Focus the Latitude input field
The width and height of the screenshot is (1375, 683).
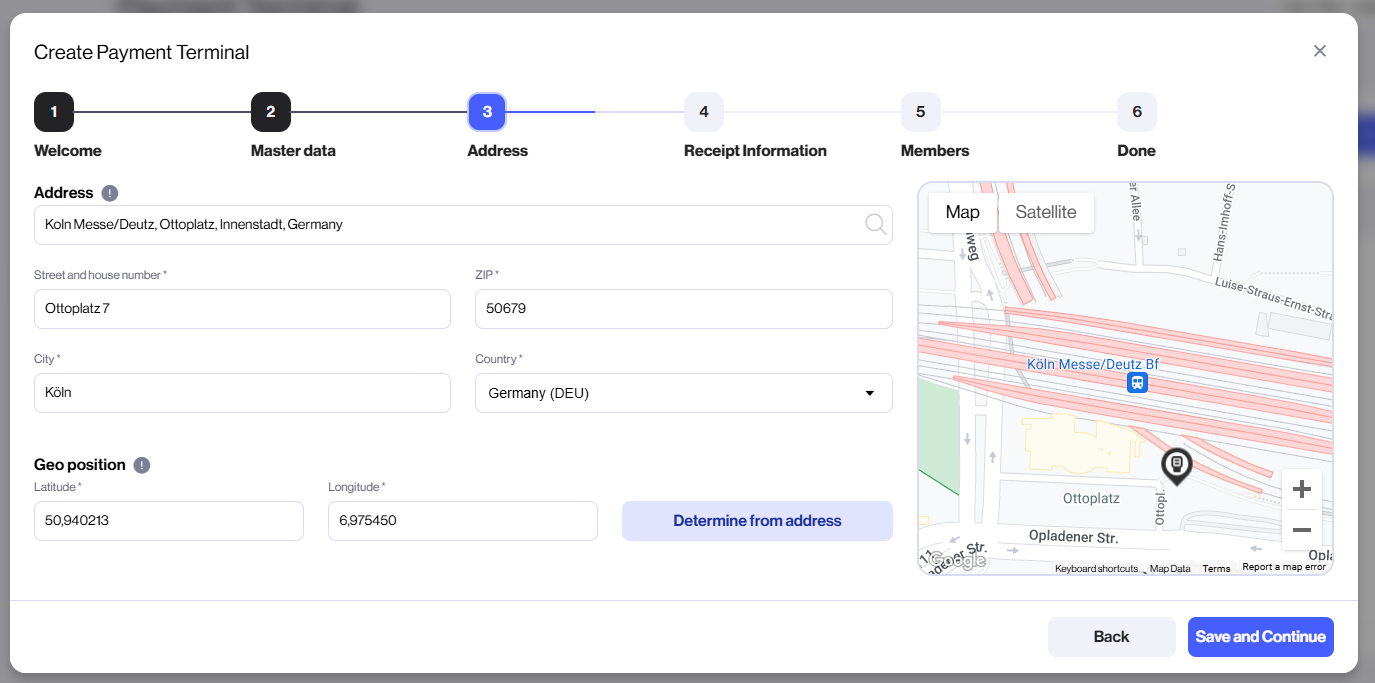point(168,521)
